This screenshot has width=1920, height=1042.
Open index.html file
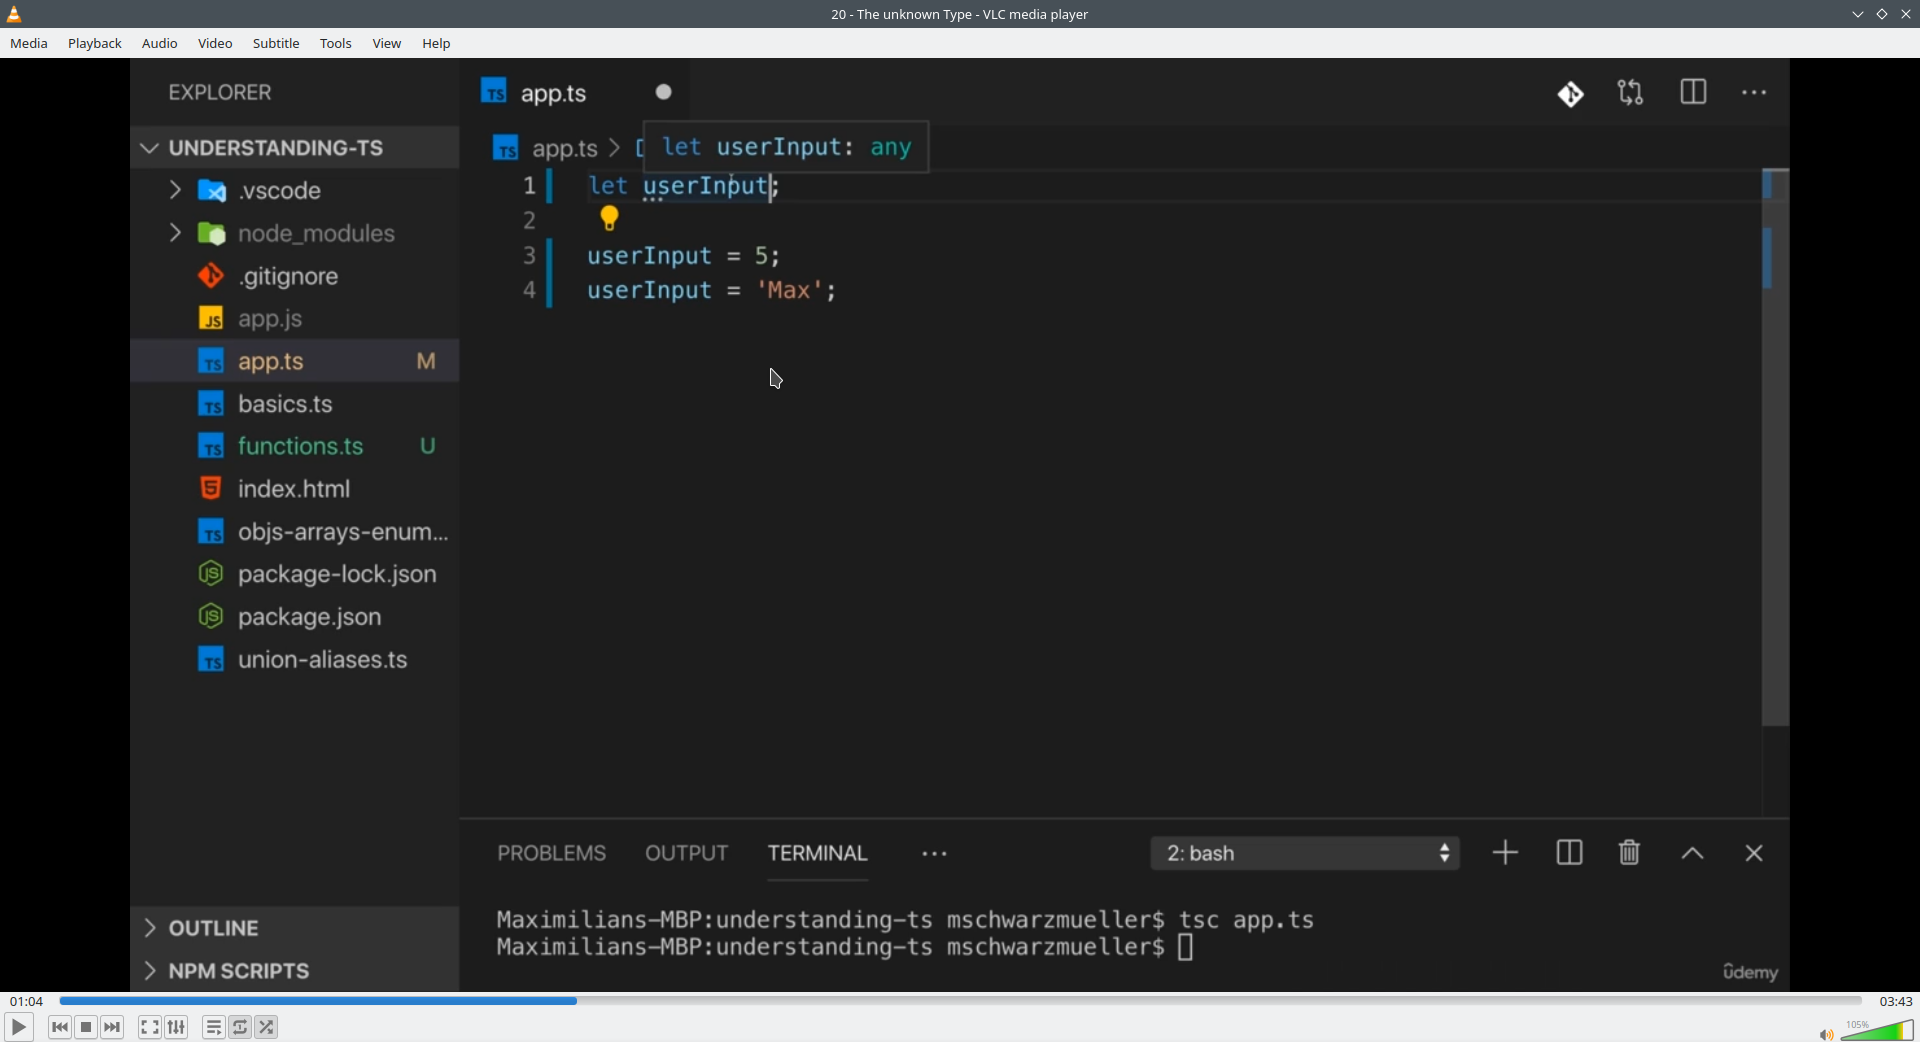(x=294, y=489)
